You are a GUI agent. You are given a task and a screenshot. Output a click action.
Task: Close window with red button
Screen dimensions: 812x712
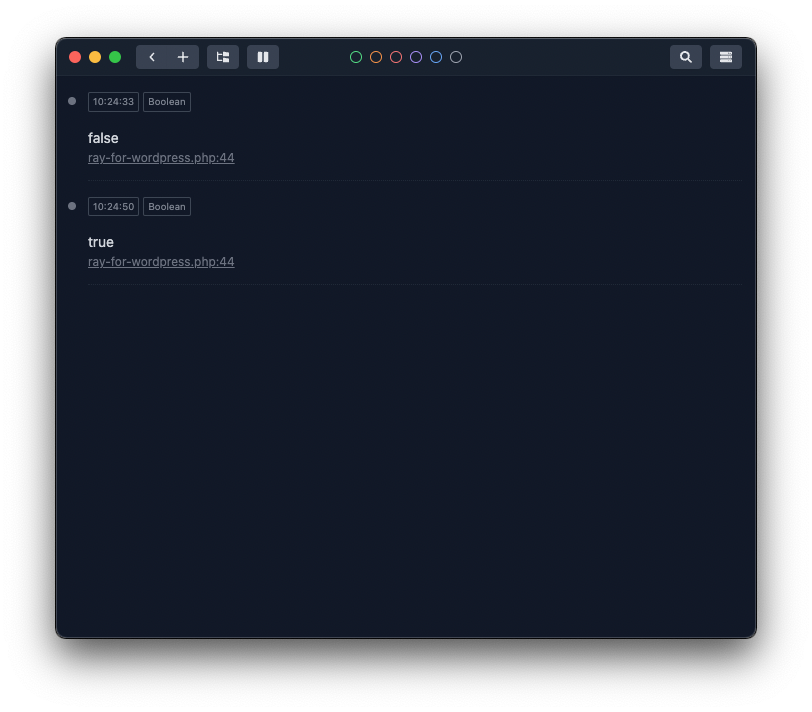tap(75, 57)
